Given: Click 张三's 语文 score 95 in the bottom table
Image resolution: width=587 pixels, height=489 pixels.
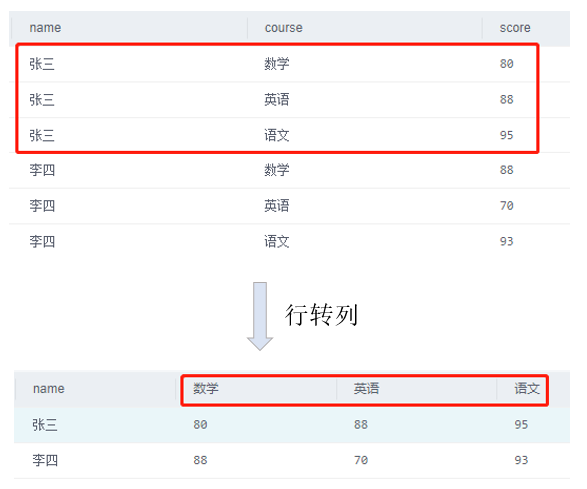Looking at the screenshot, I should click(521, 425).
